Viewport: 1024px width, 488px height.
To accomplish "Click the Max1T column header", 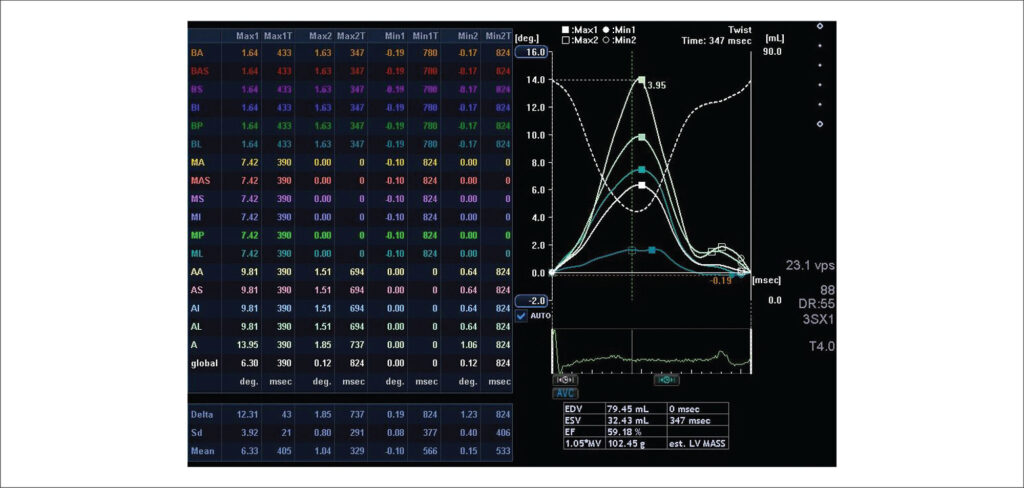I will (x=278, y=35).
